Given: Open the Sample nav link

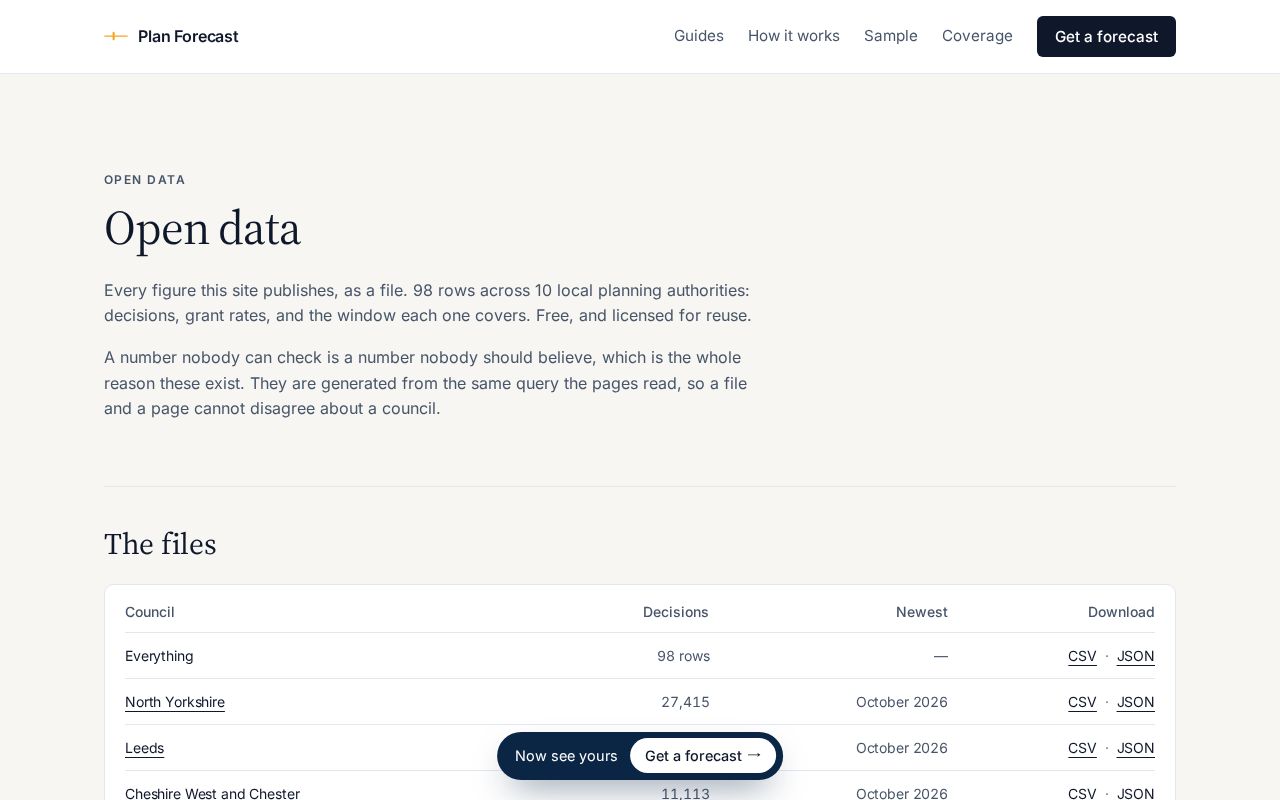Looking at the screenshot, I should [891, 36].
